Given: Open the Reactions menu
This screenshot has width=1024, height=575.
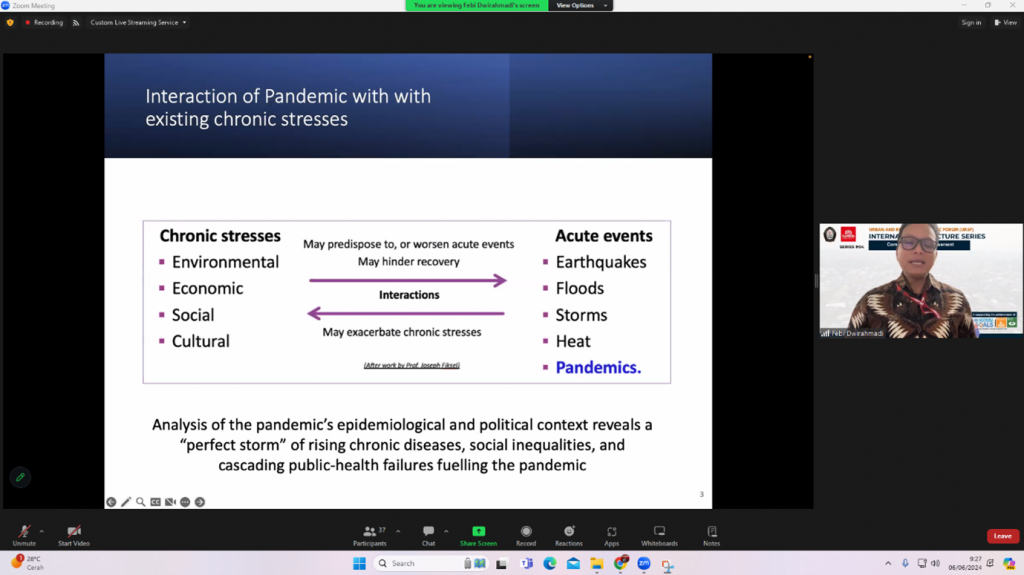Looking at the screenshot, I should [568, 533].
